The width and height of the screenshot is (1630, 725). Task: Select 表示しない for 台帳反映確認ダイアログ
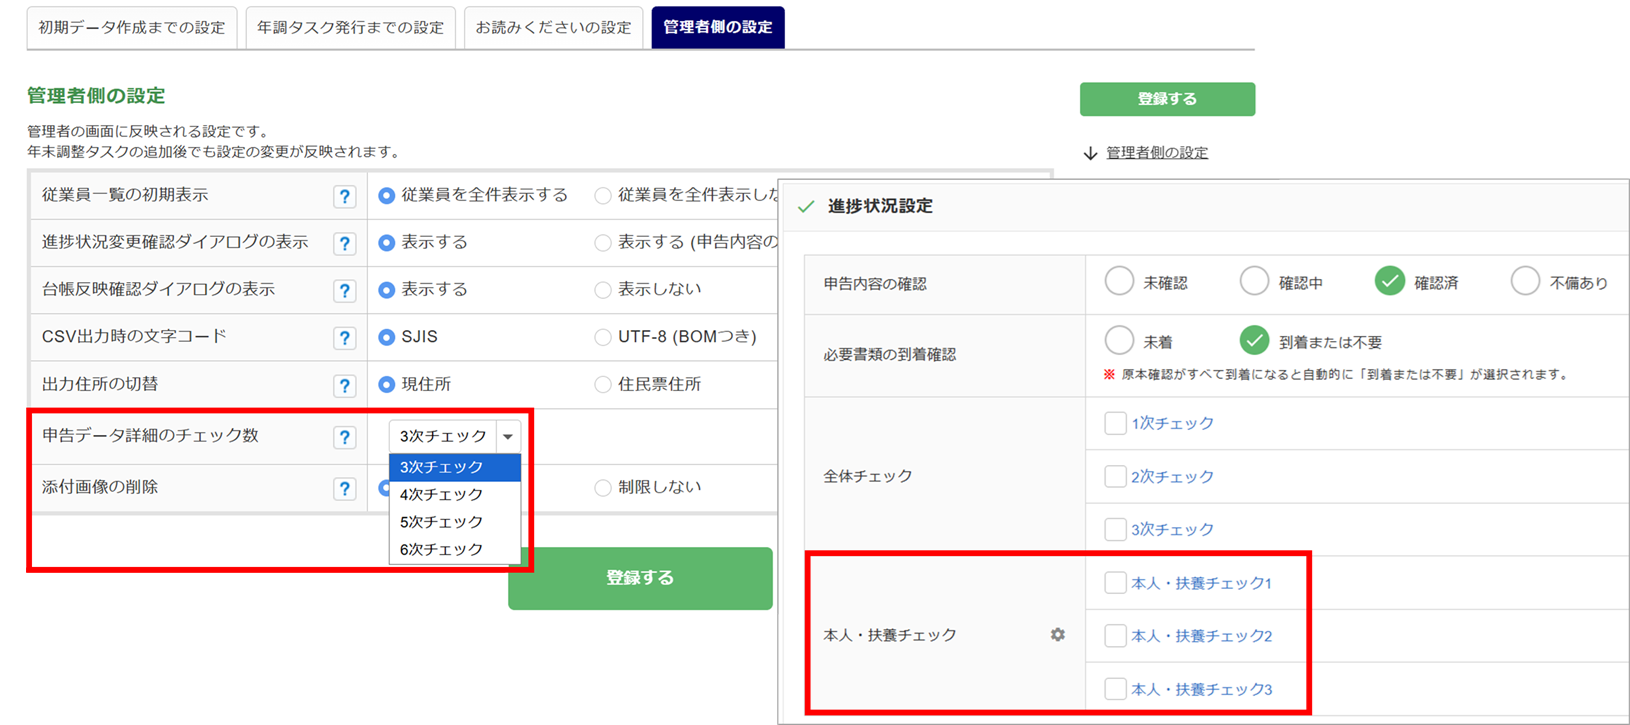pyautogui.click(x=602, y=290)
